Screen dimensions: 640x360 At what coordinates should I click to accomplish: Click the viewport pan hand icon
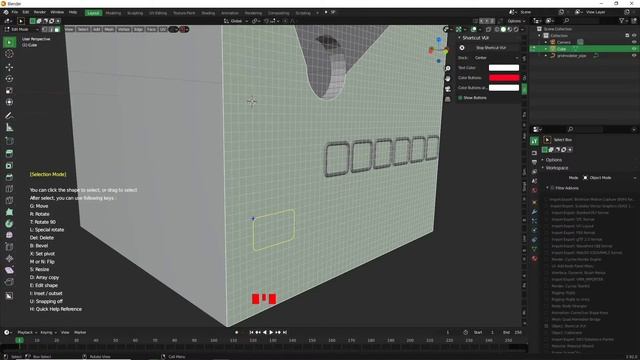point(448,78)
